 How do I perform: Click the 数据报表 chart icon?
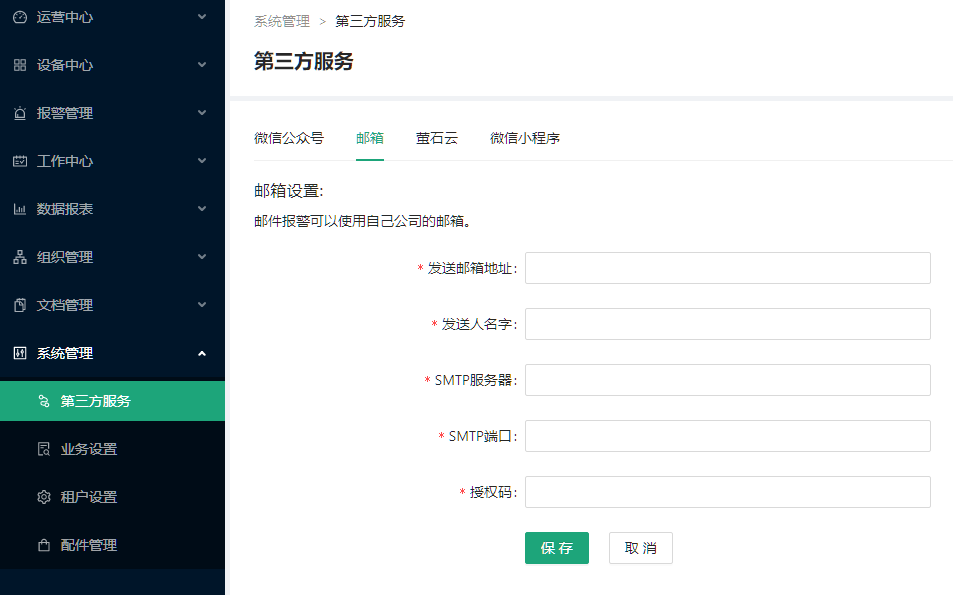coord(20,209)
